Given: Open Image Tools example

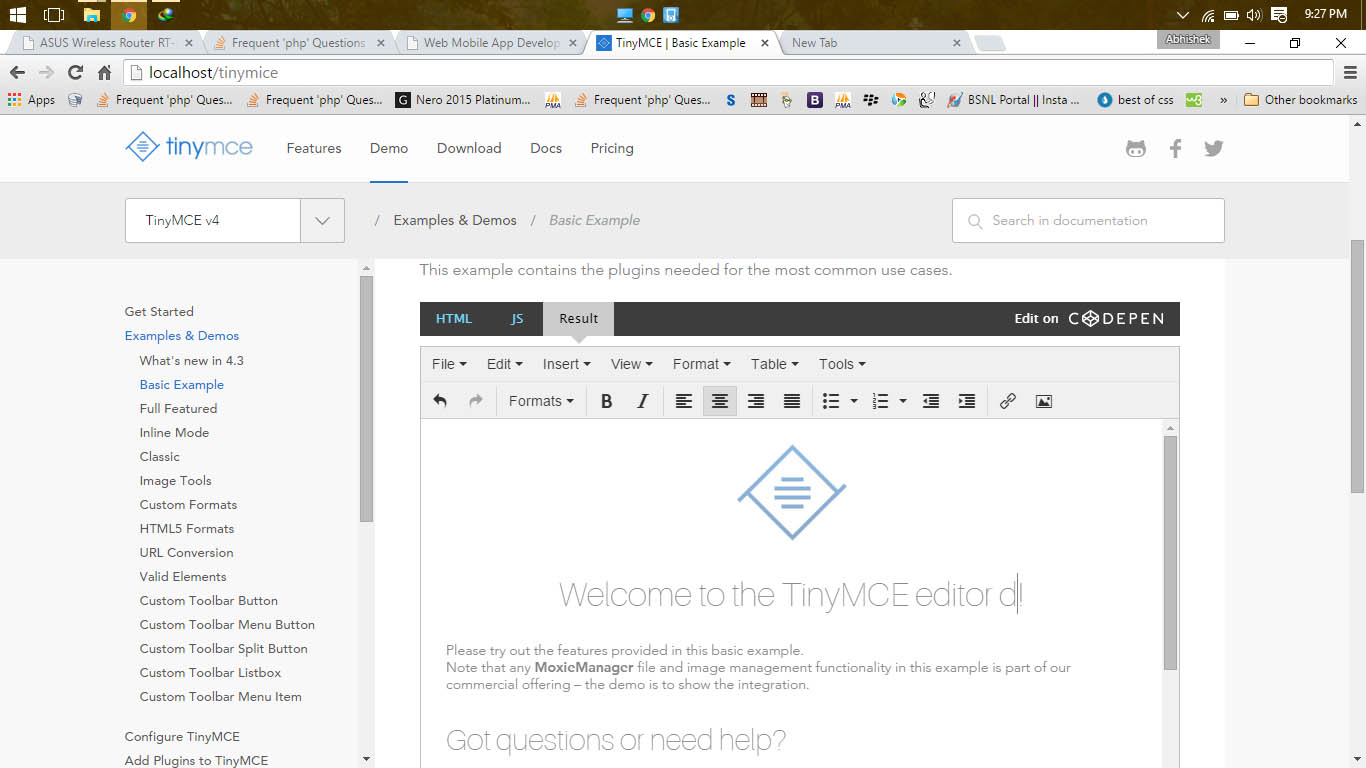Looking at the screenshot, I should click(176, 480).
